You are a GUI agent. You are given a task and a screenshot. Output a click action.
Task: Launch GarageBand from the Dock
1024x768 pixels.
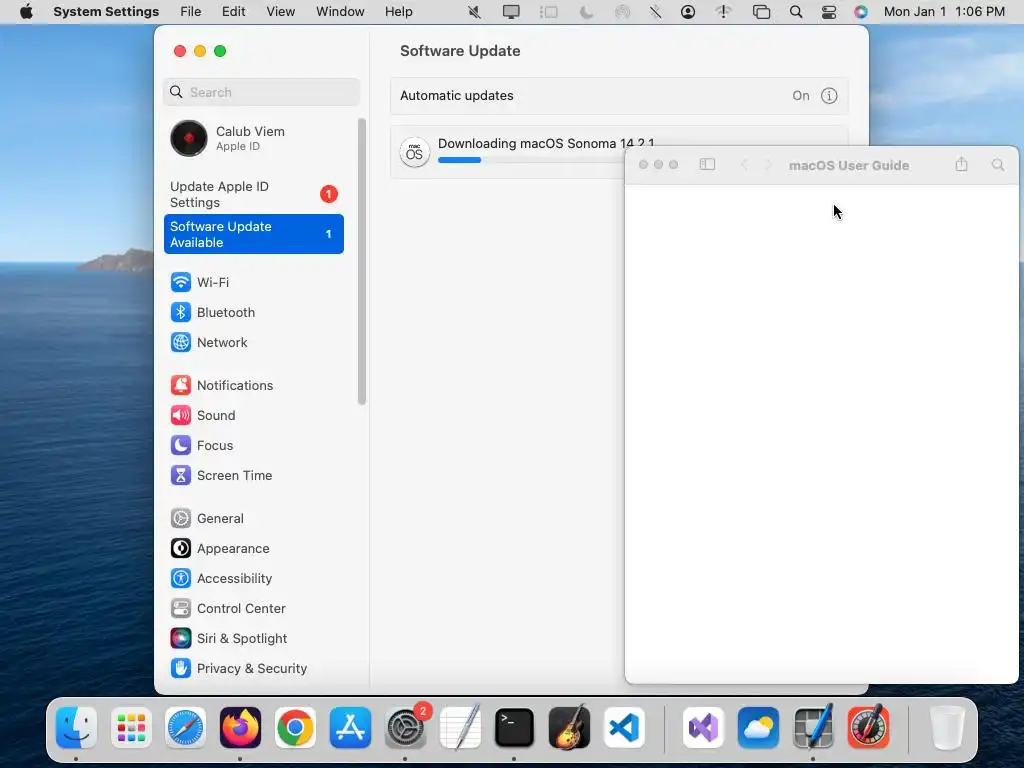click(x=569, y=728)
